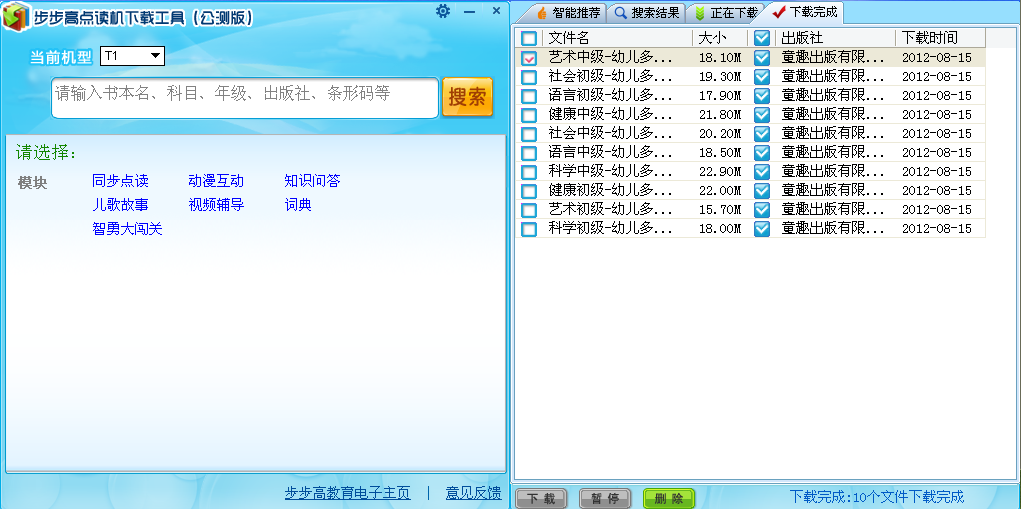1021x509 pixels.
Task: Open the 同步点读 module
Action: [x=120, y=181]
